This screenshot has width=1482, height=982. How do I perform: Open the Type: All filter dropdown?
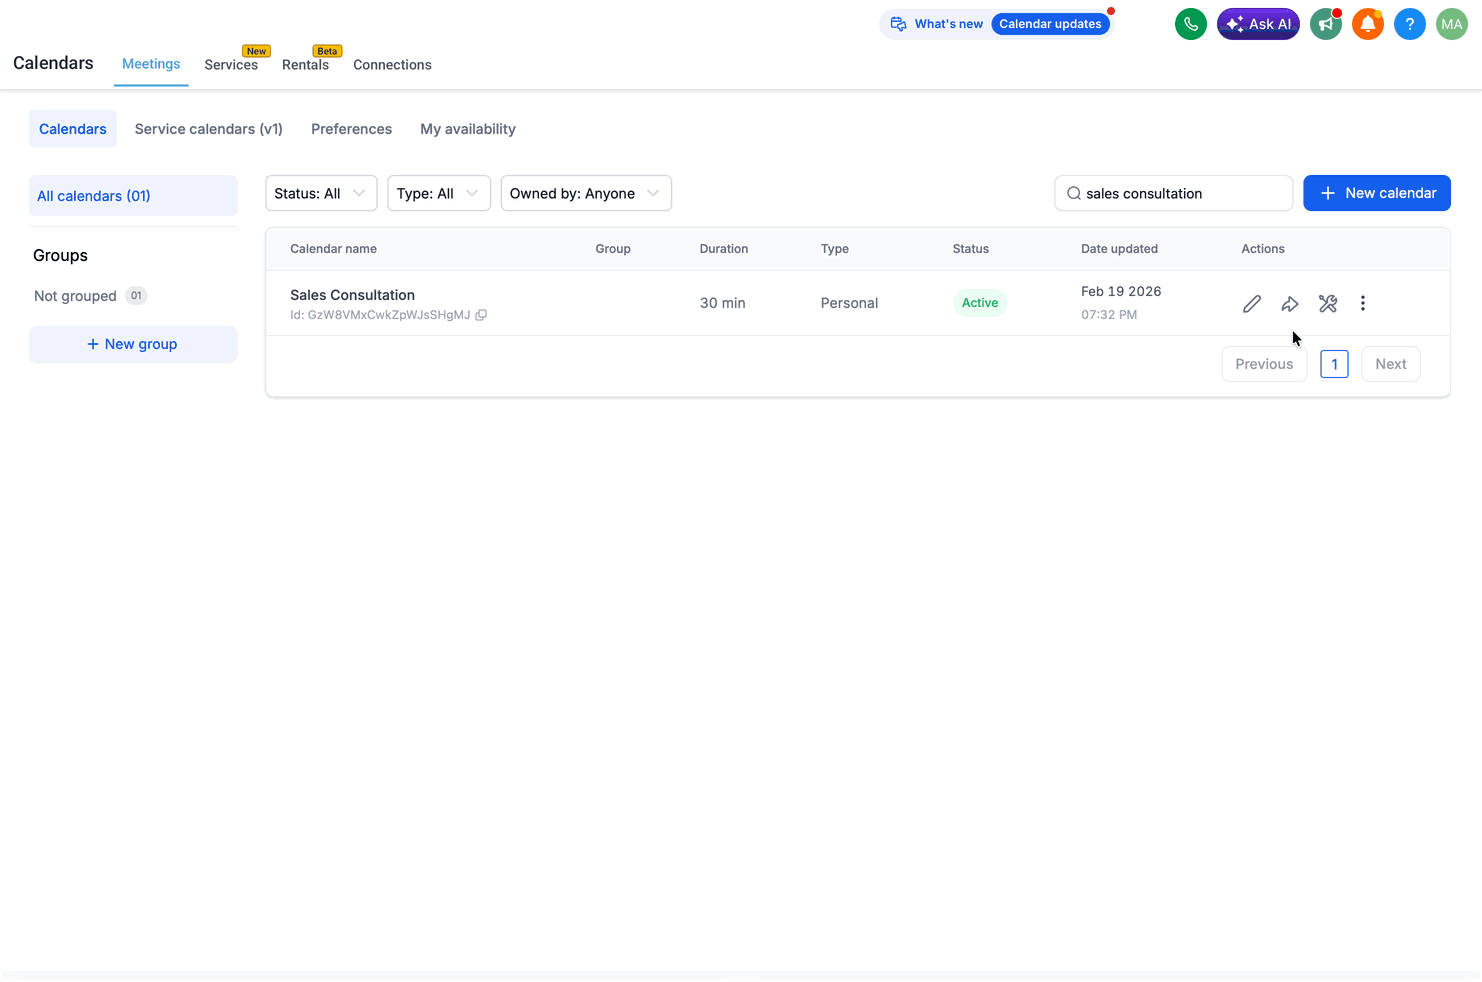[x=439, y=194]
